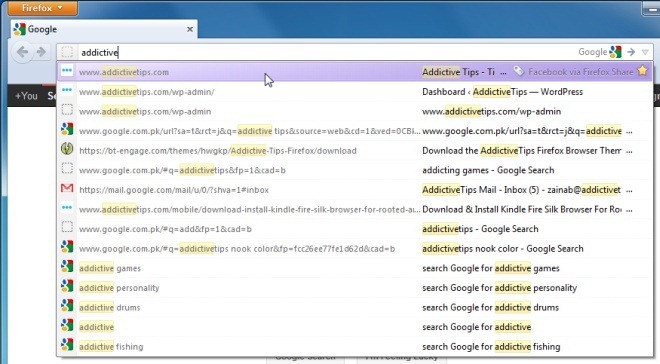Click 'search Google for addictive' title text
Viewport: 660px width, 364px height.
[x=476, y=327]
